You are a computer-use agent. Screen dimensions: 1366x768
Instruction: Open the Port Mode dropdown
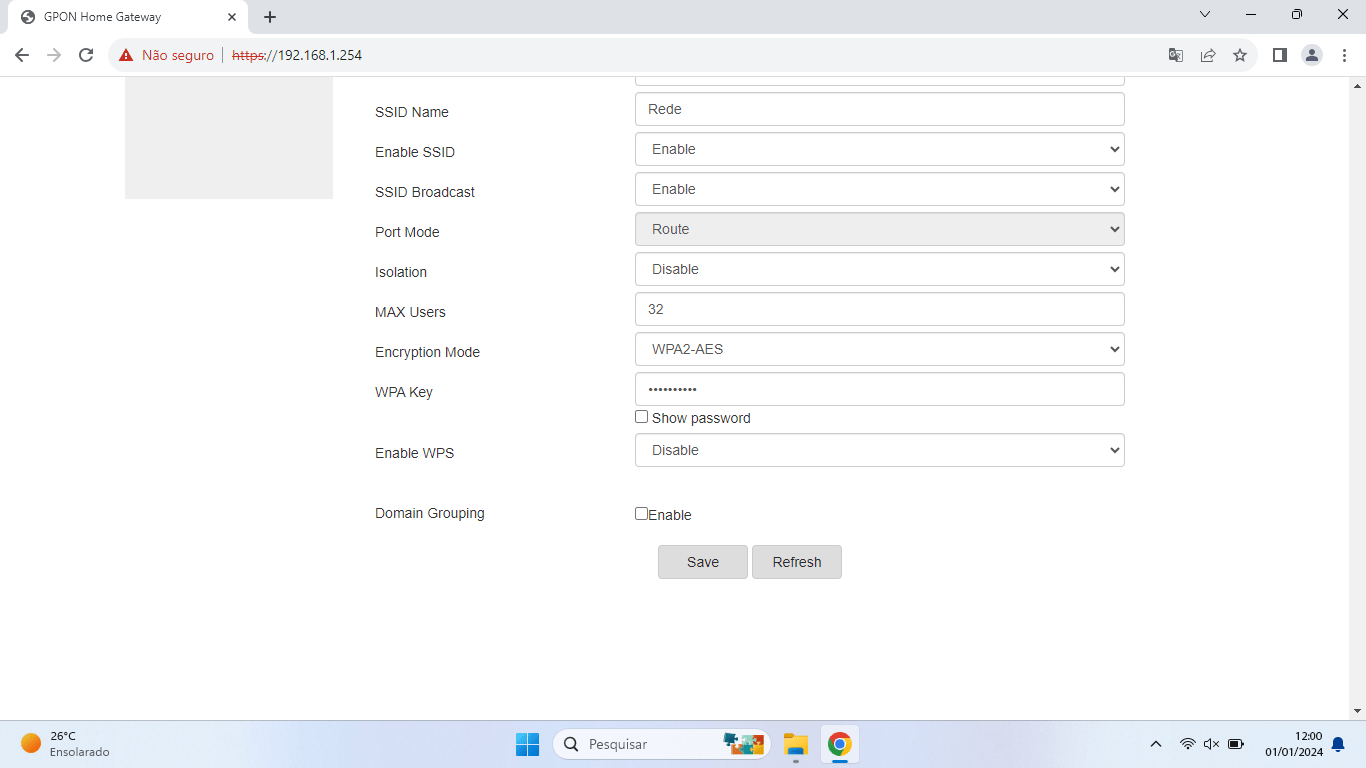pyautogui.click(x=880, y=229)
